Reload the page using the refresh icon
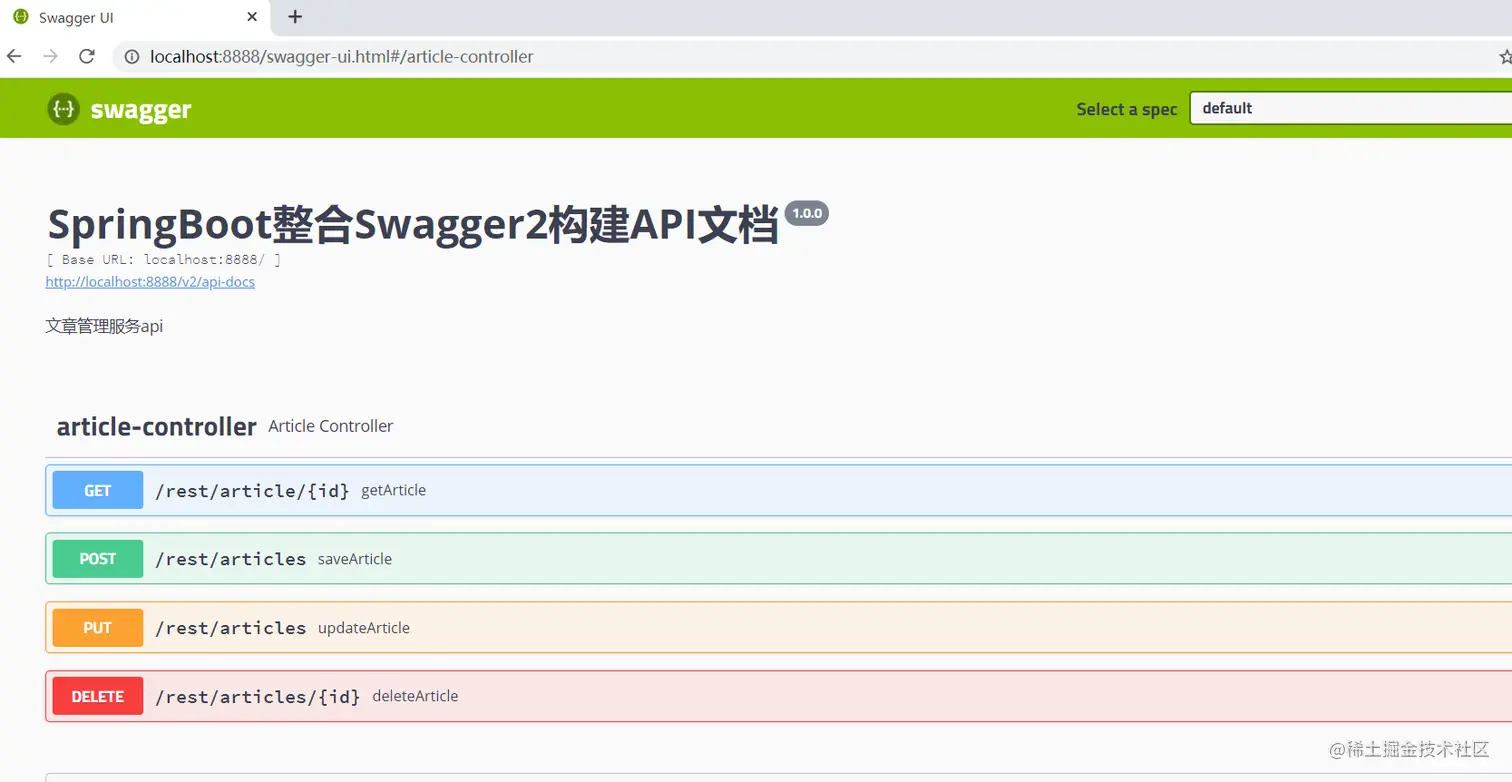This screenshot has width=1512, height=782. tap(86, 56)
